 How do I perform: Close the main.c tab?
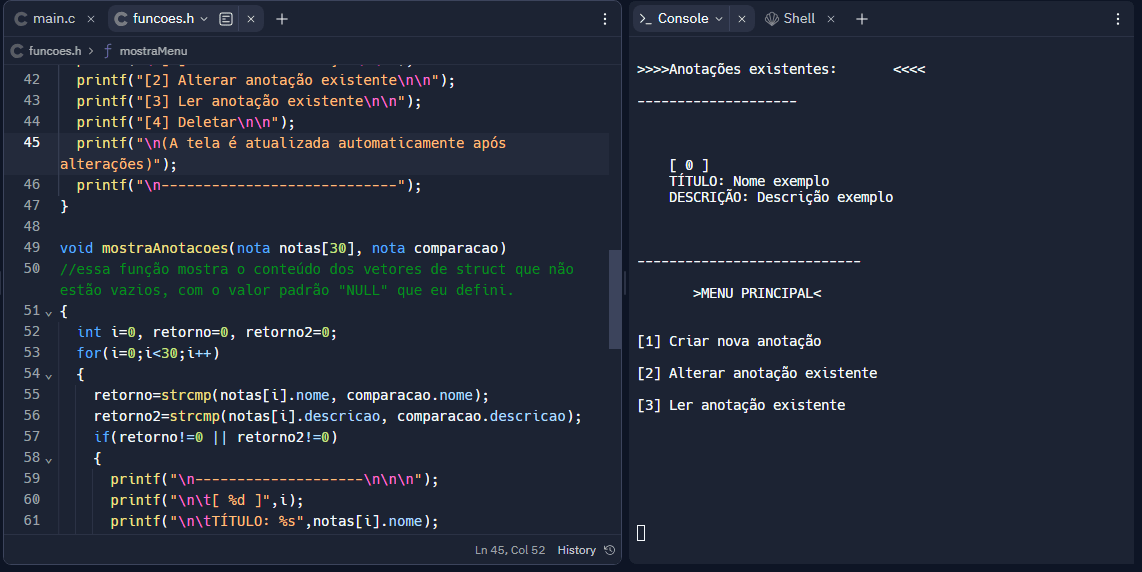(91, 19)
